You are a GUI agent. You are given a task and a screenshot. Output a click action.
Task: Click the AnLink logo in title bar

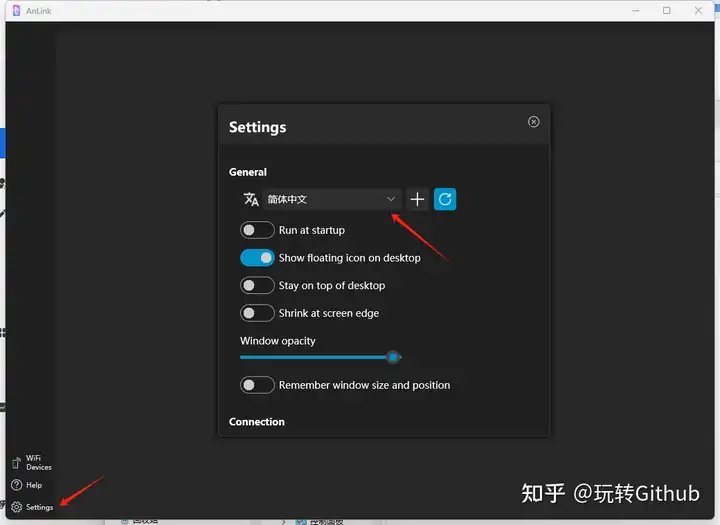pyautogui.click(x=11, y=10)
